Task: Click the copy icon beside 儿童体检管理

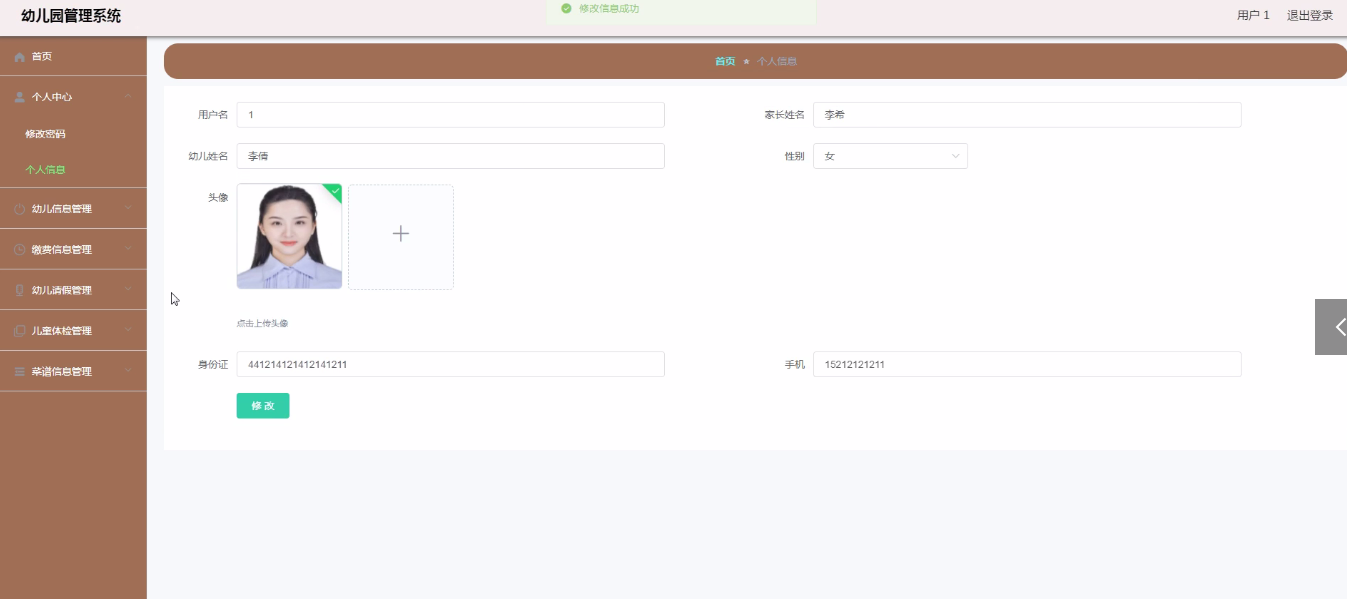Action: [19, 331]
